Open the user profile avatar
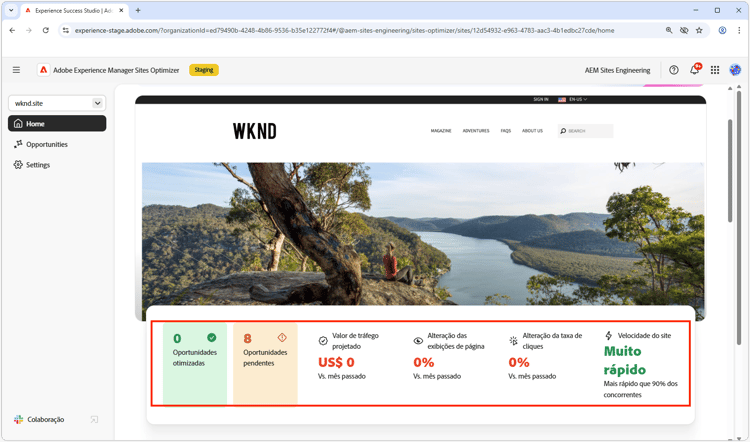Viewport: 750px width, 442px height. click(x=735, y=70)
